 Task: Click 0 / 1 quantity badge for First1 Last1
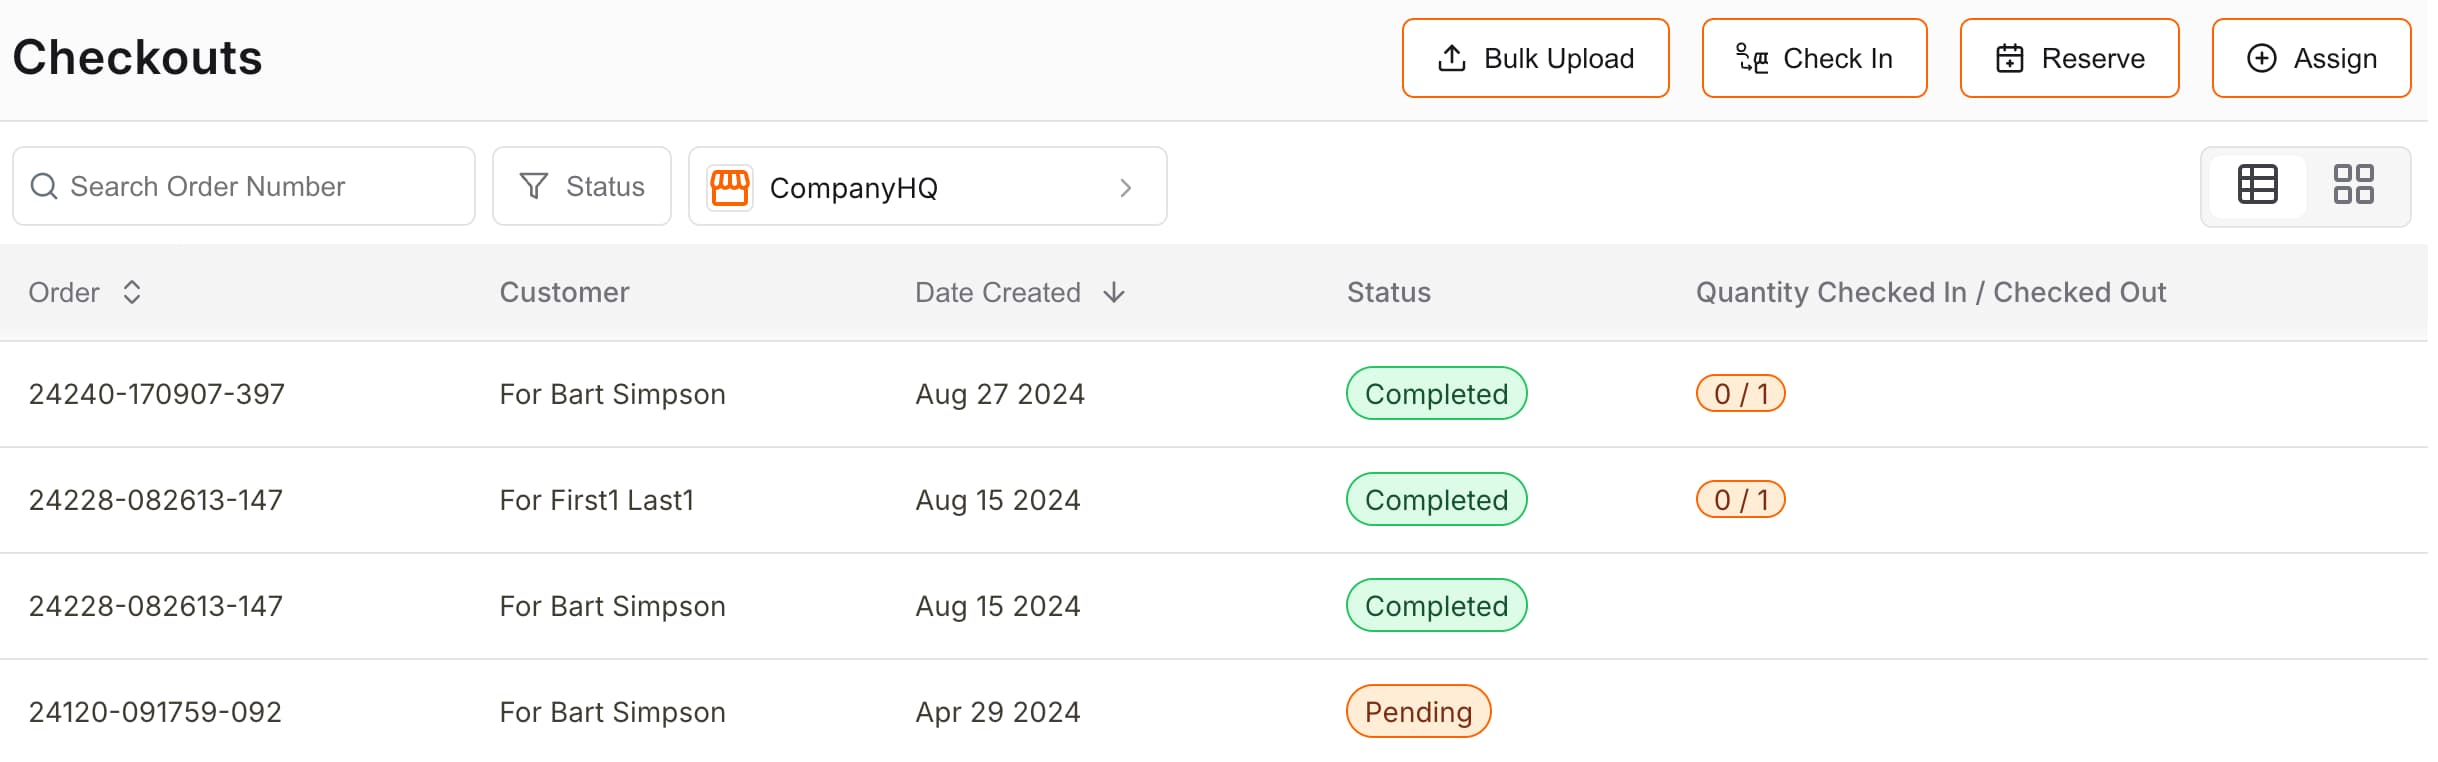(1740, 500)
